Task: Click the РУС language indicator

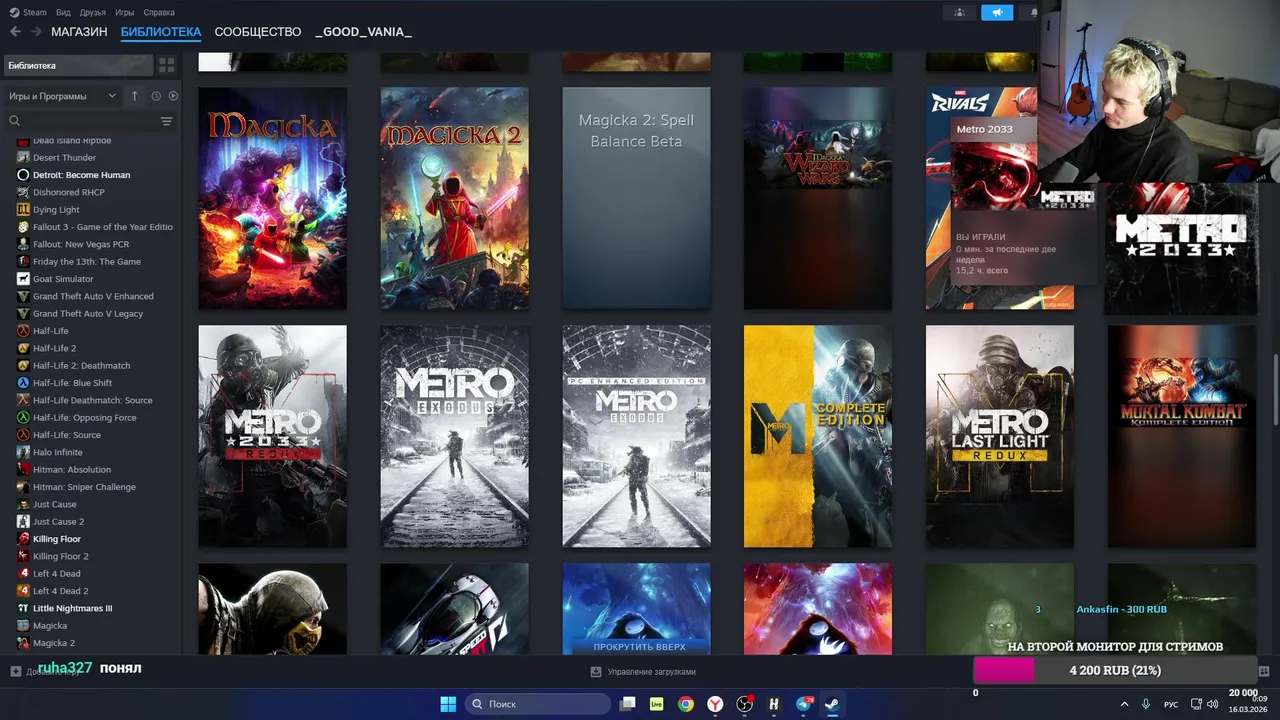Action: (1171, 704)
